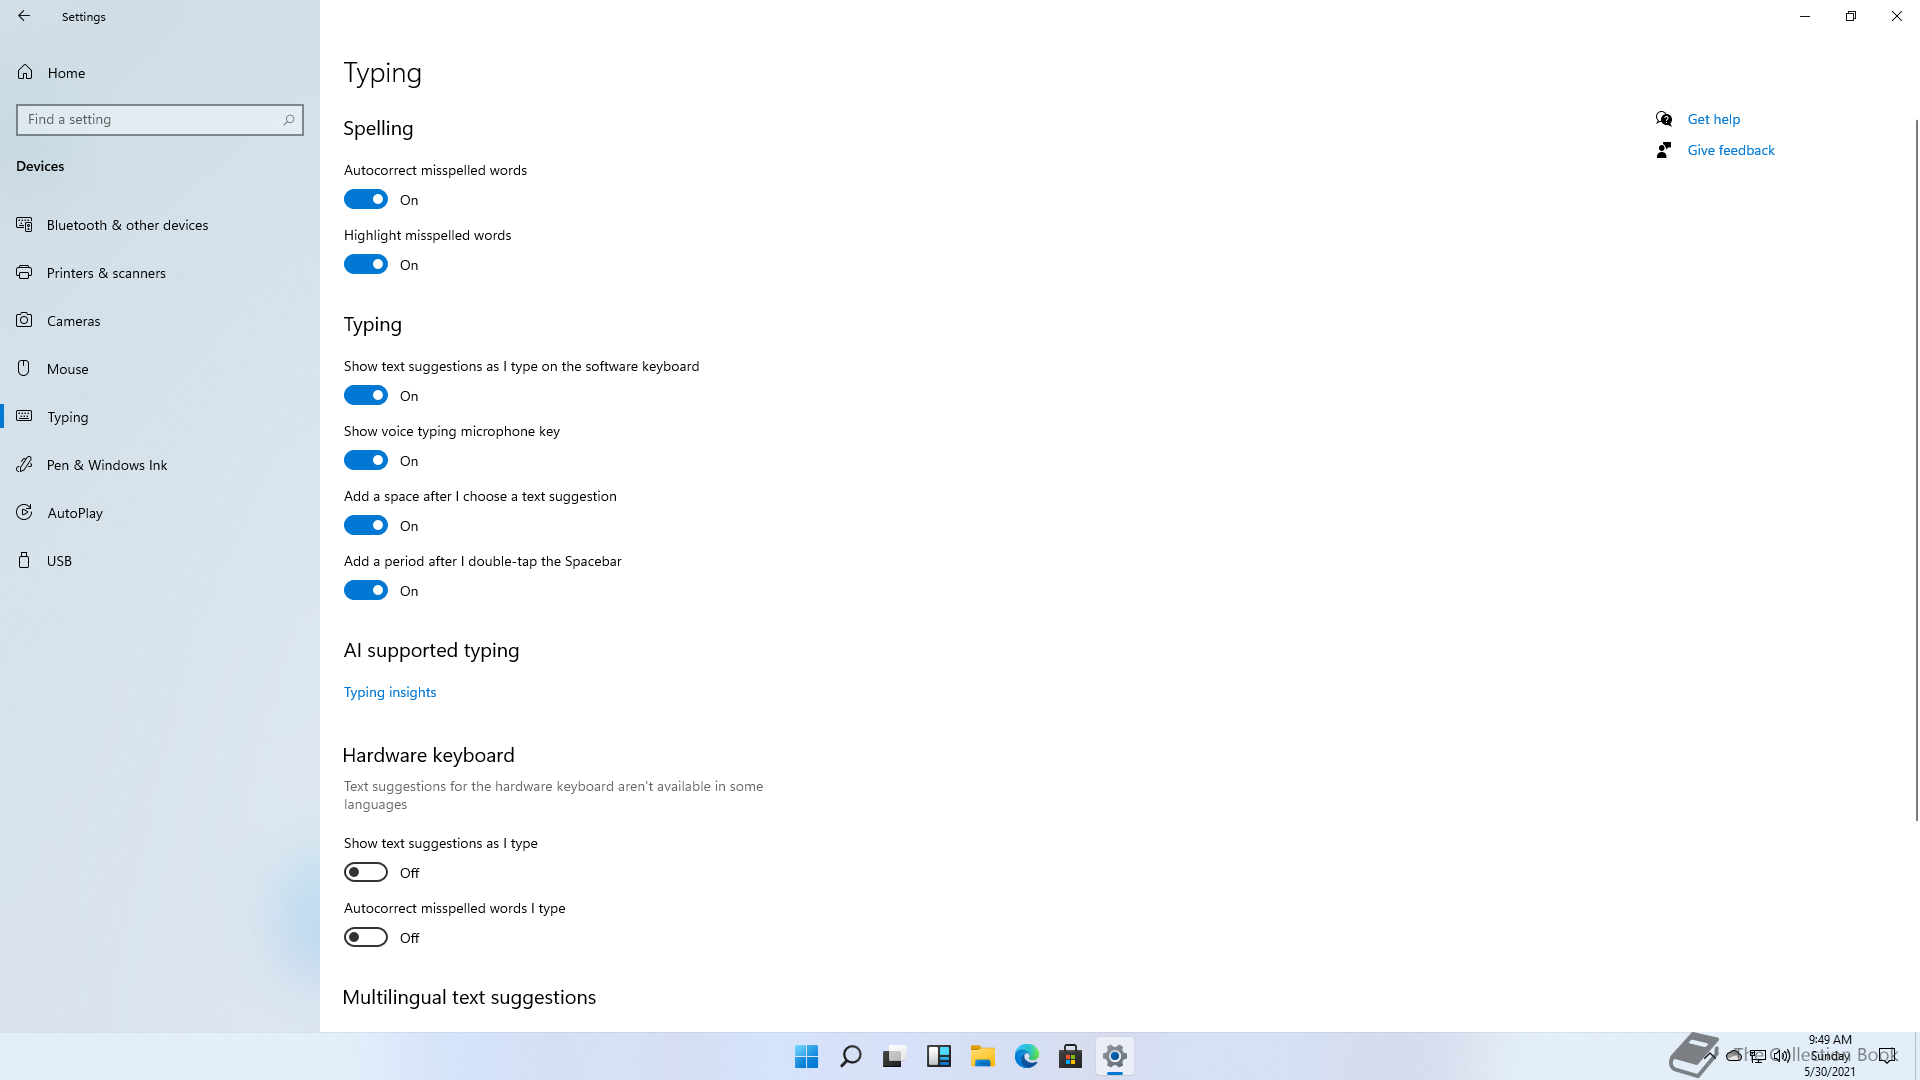Viewport: 1920px width, 1080px height.
Task: Click the Give feedback link
Action: click(1731, 150)
